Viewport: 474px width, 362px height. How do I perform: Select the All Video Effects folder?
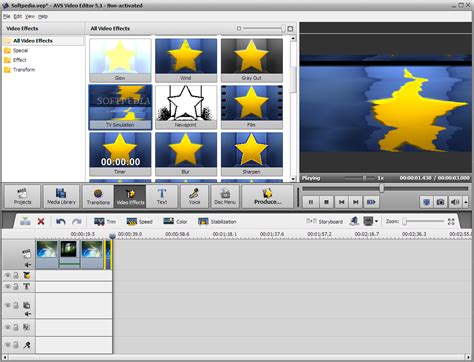(x=43, y=41)
